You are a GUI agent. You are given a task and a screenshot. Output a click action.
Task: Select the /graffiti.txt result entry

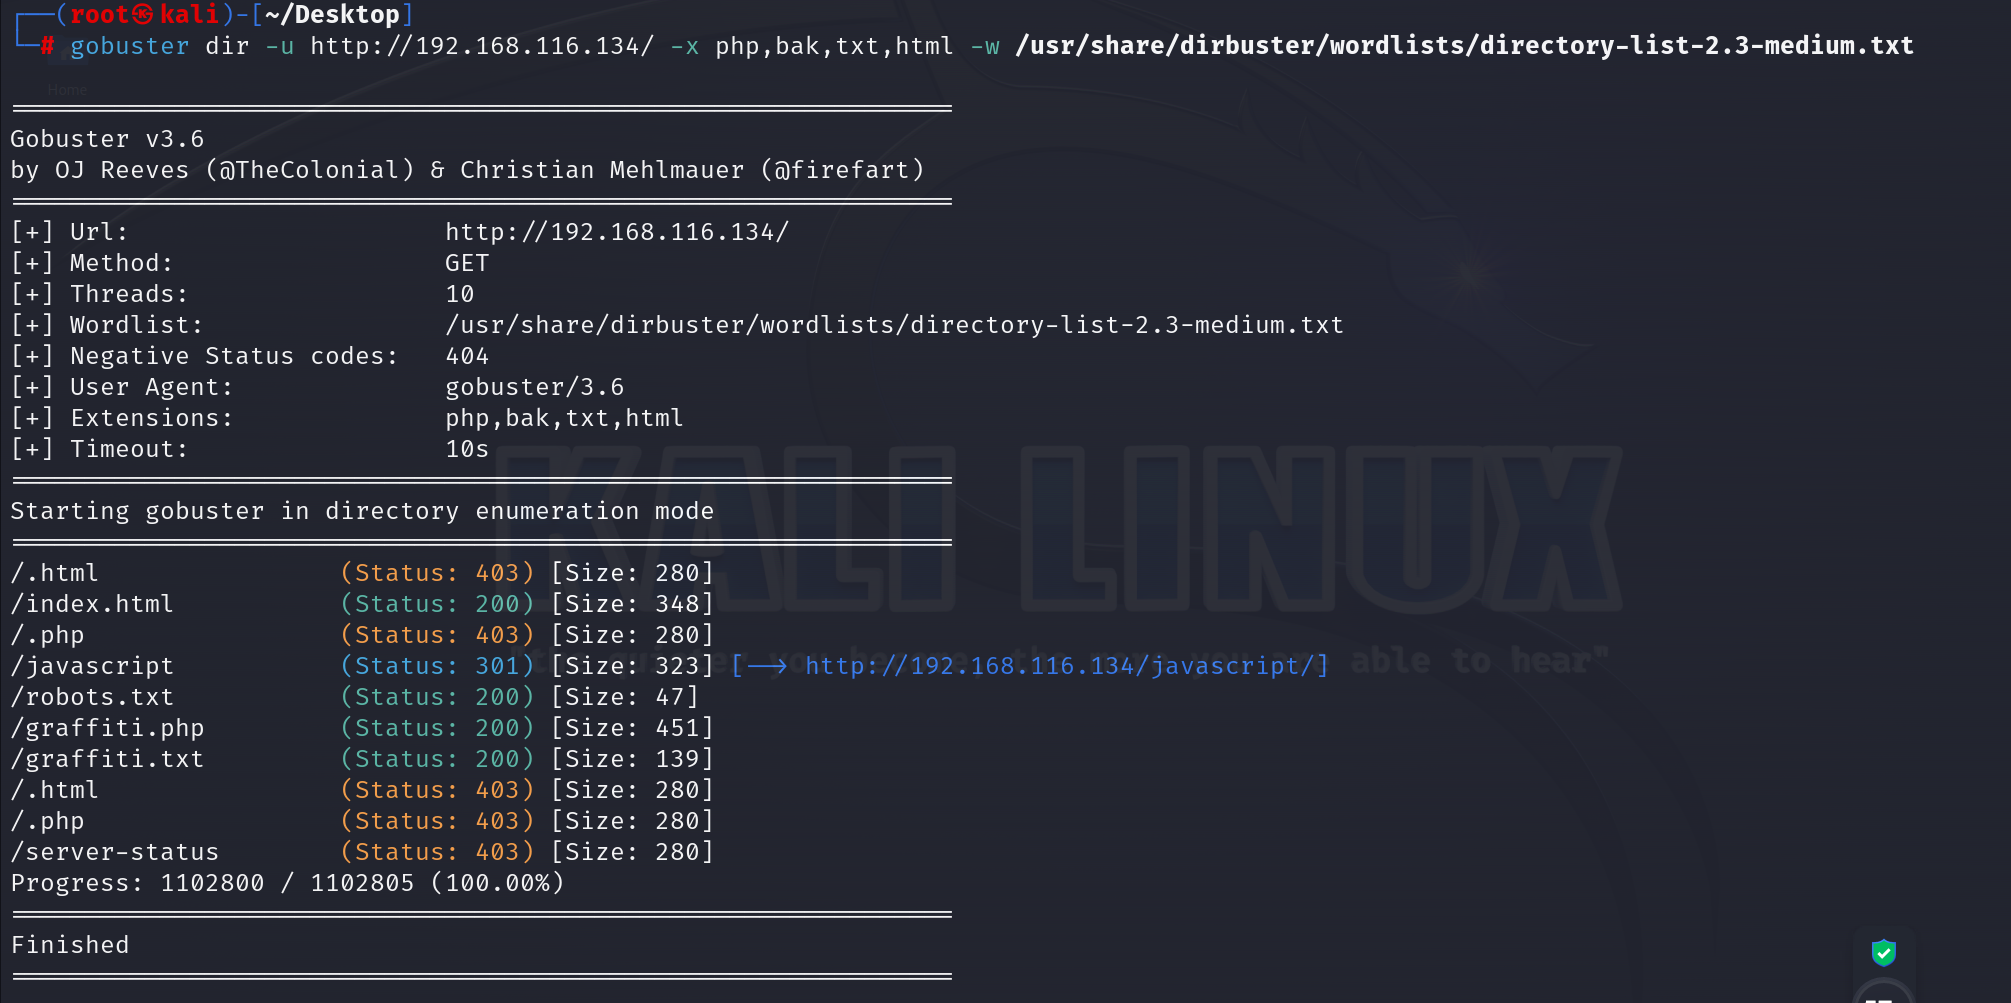click(x=107, y=759)
